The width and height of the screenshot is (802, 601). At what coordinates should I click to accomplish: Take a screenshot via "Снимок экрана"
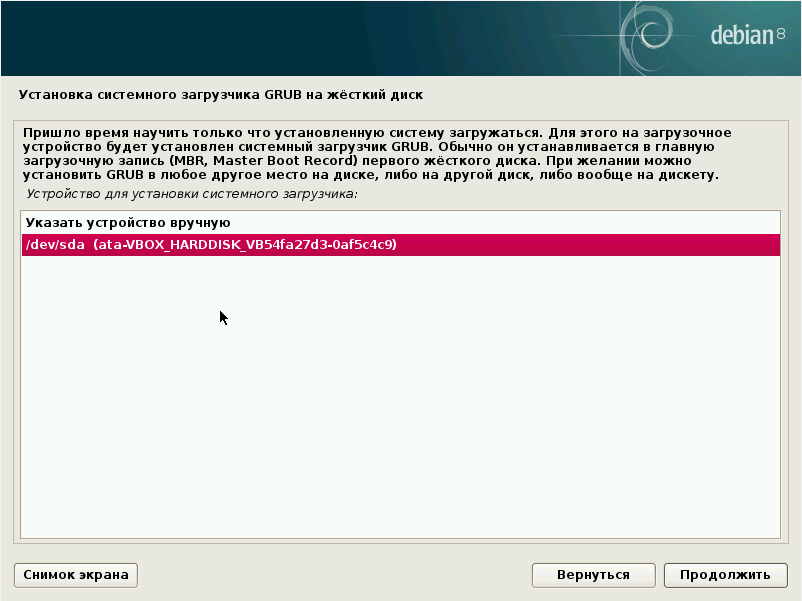(76, 575)
